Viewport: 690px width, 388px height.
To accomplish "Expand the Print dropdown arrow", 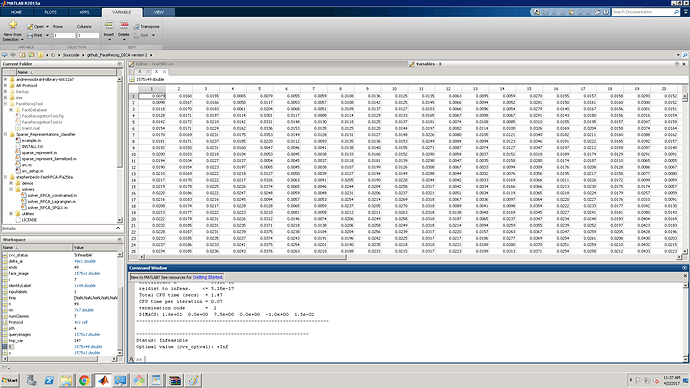I will point(48,35).
